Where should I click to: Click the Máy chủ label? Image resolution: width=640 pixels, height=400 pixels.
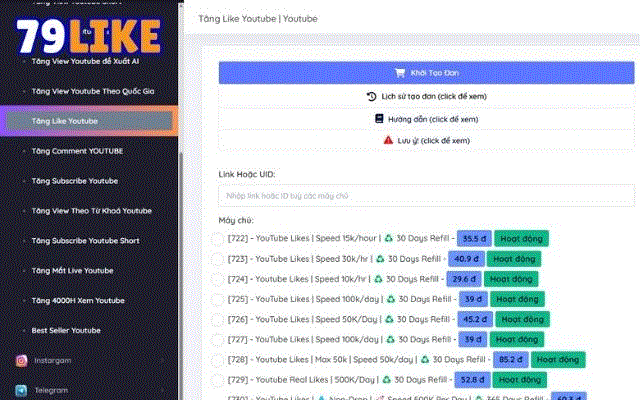[236, 220]
